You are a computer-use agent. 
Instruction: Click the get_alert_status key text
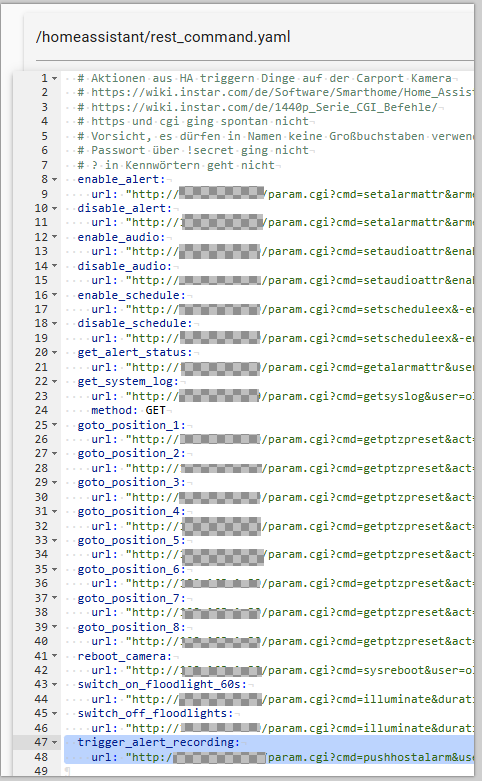pos(134,353)
